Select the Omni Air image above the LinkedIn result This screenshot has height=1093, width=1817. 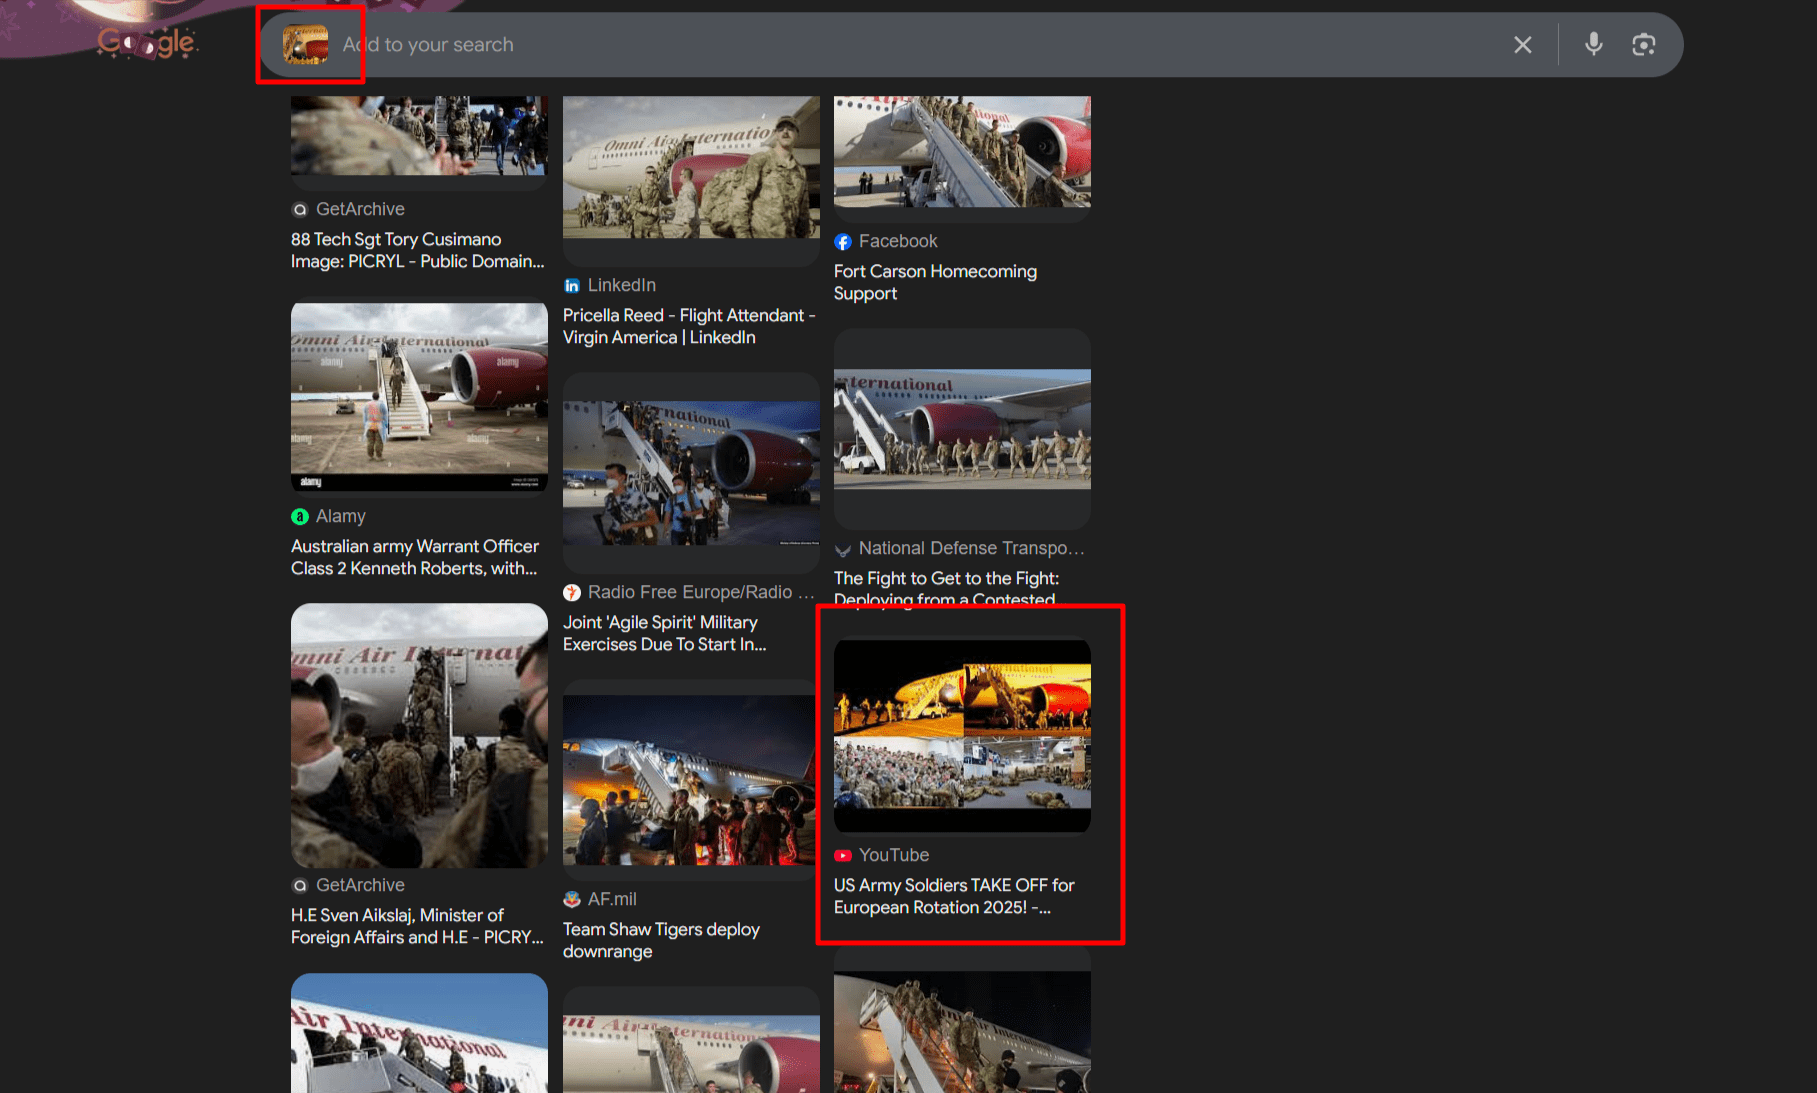pyautogui.click(x=691, y=167)
